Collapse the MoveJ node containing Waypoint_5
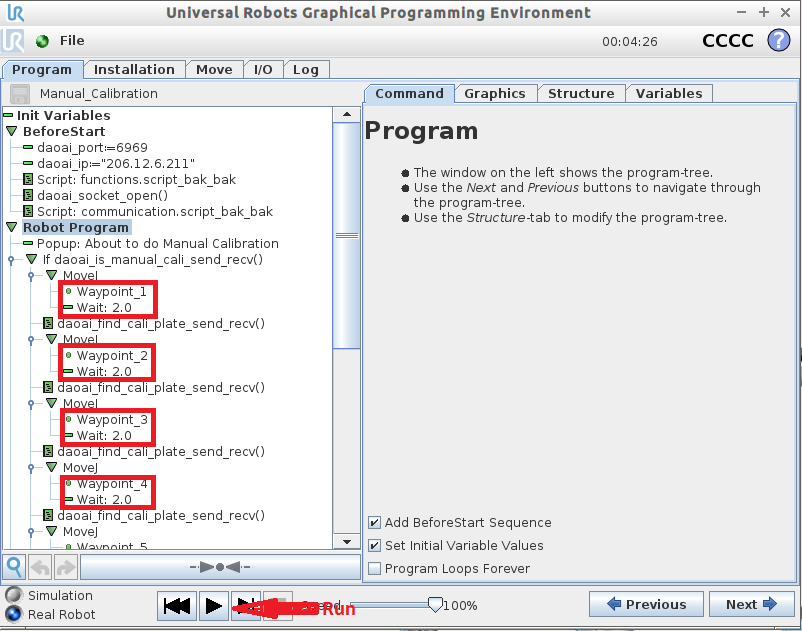Screen dimensions: 802x631 point(52,531)
